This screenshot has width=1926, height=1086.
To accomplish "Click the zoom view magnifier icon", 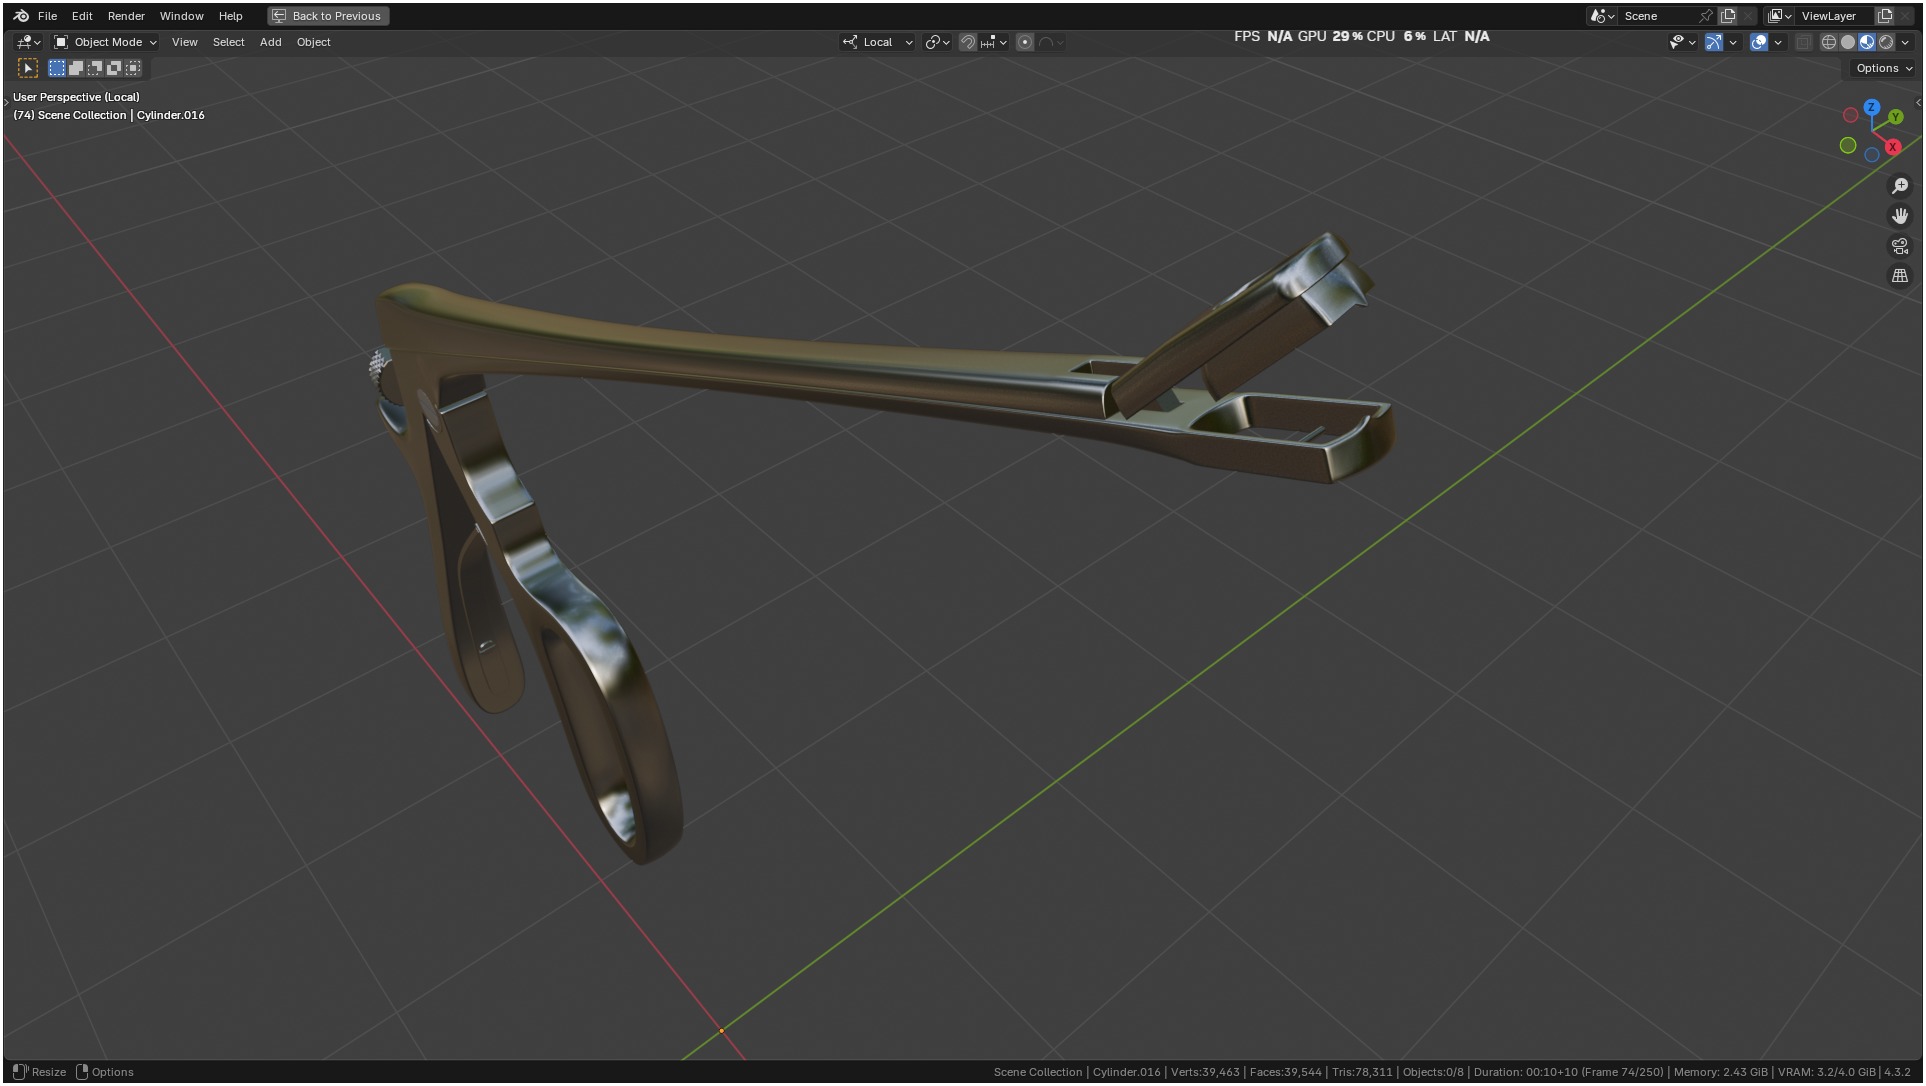I will point(1900,186).
